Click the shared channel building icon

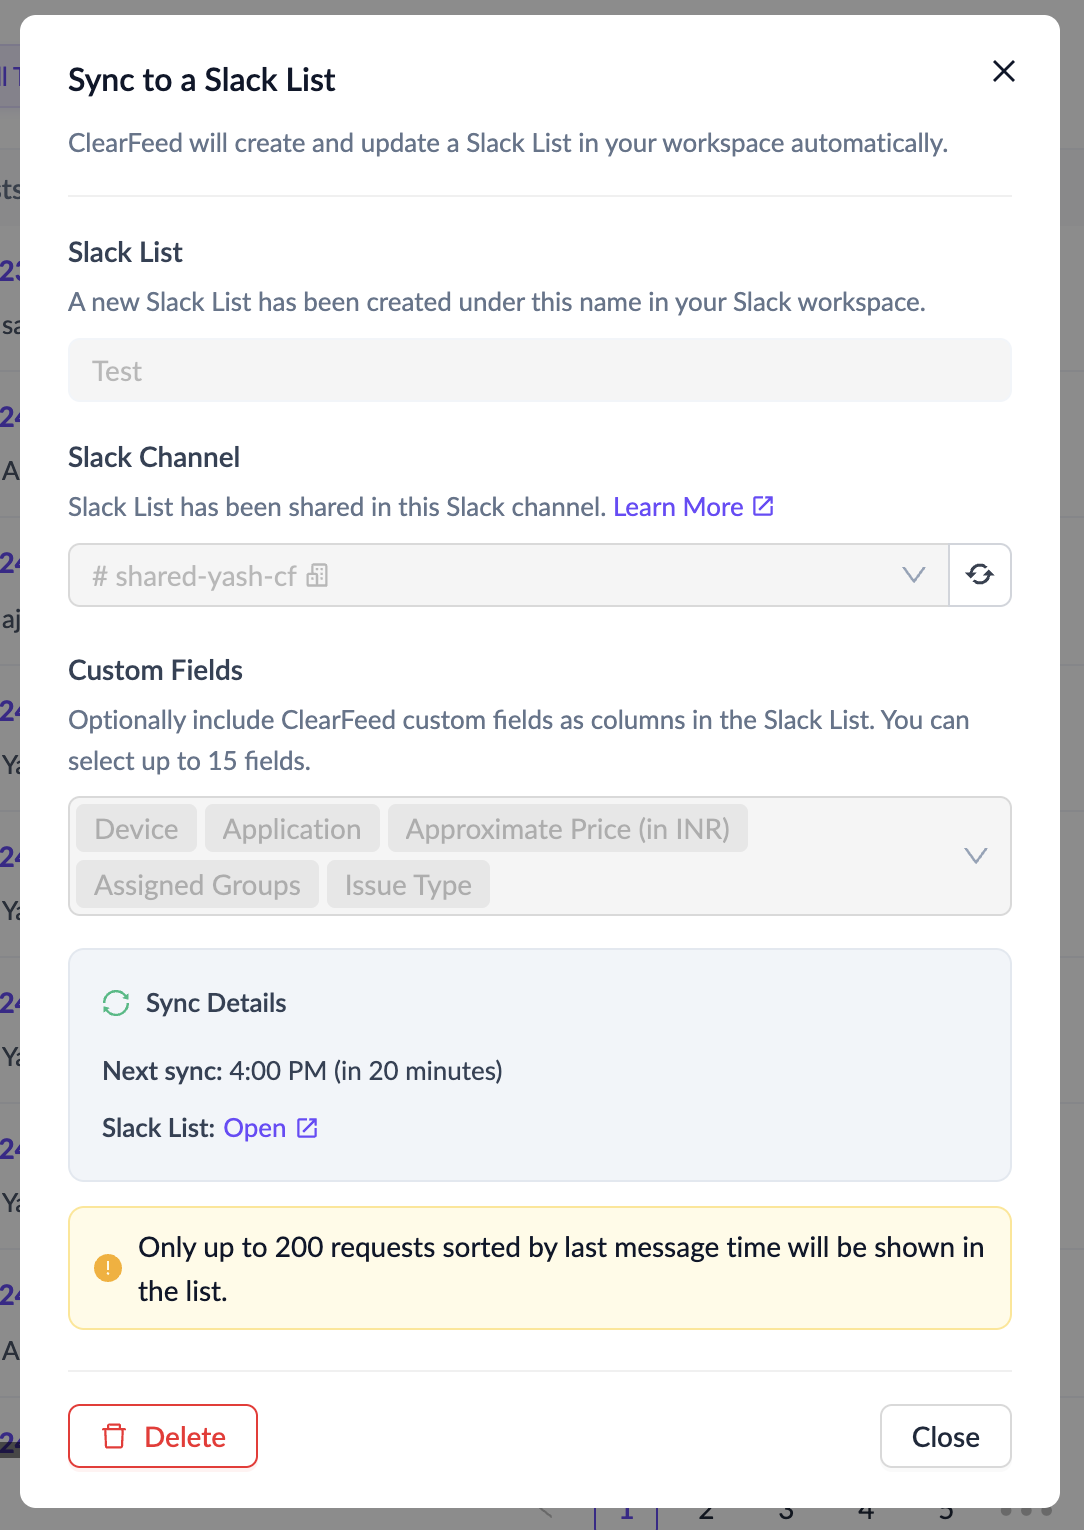click(317, 576)
